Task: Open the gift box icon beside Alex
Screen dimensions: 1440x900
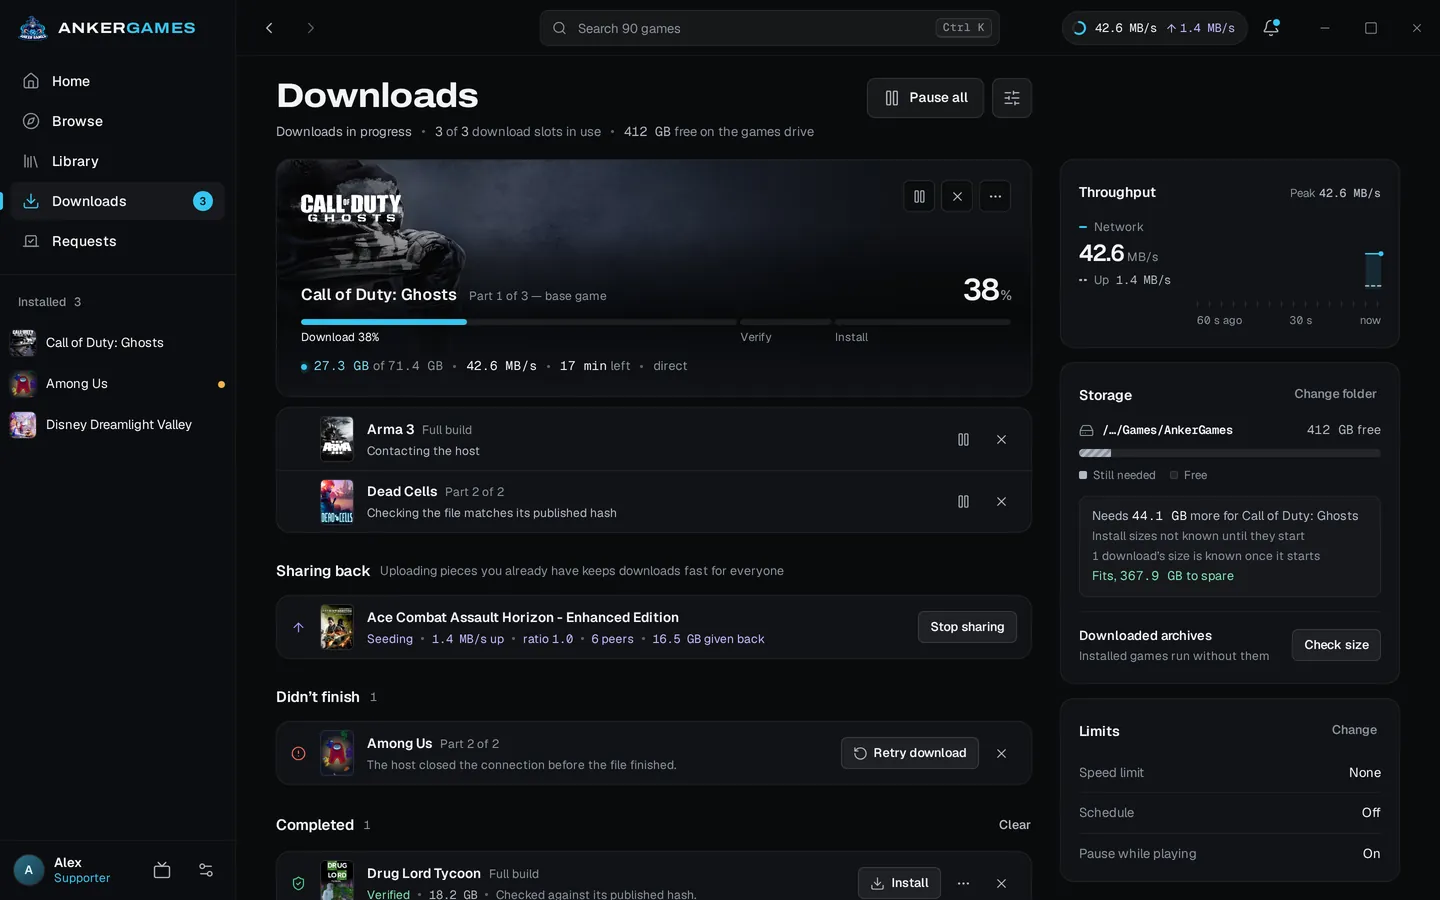Action: pos(162,871)
